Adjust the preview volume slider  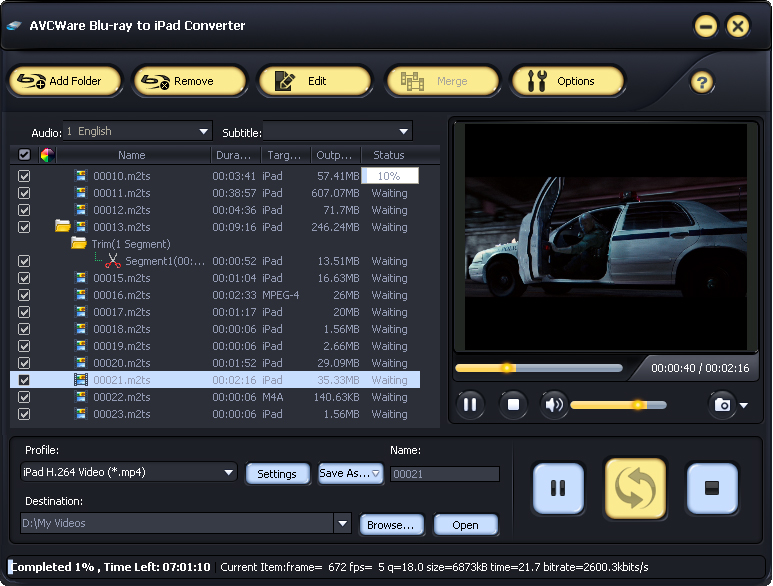click(x=618, y=405)
